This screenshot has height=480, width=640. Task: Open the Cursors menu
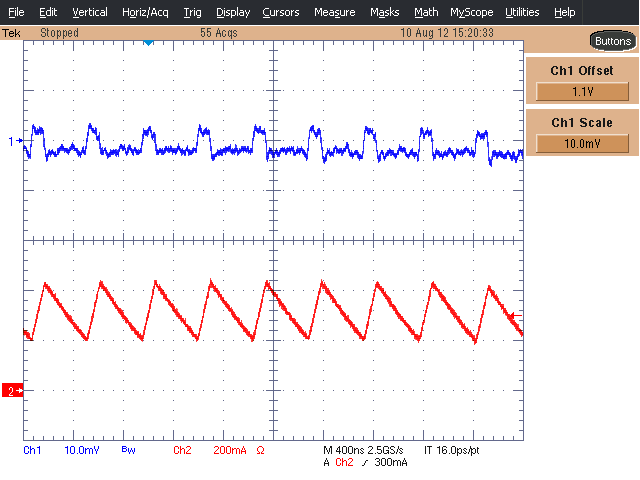click(281, 12)
